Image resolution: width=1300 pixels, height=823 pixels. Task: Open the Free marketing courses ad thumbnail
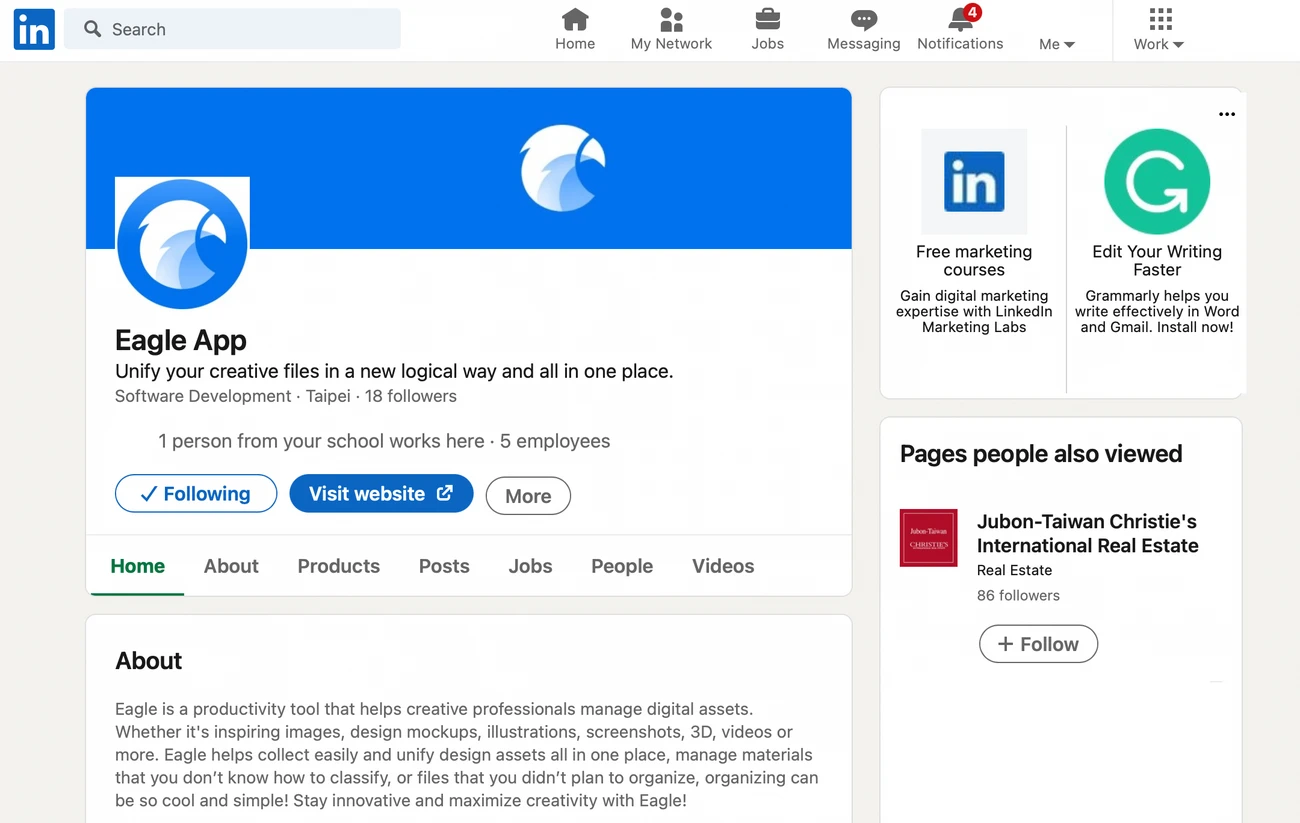pyautogui.click(x=974, y=182)
